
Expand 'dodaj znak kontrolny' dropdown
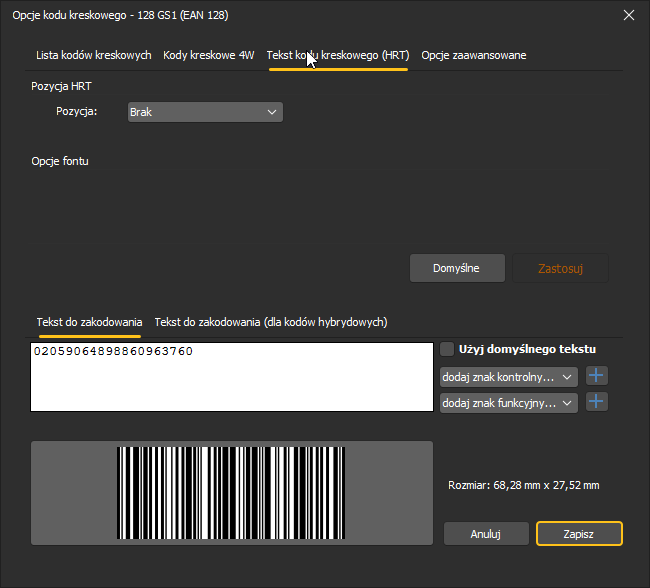[x=509, y=377]
